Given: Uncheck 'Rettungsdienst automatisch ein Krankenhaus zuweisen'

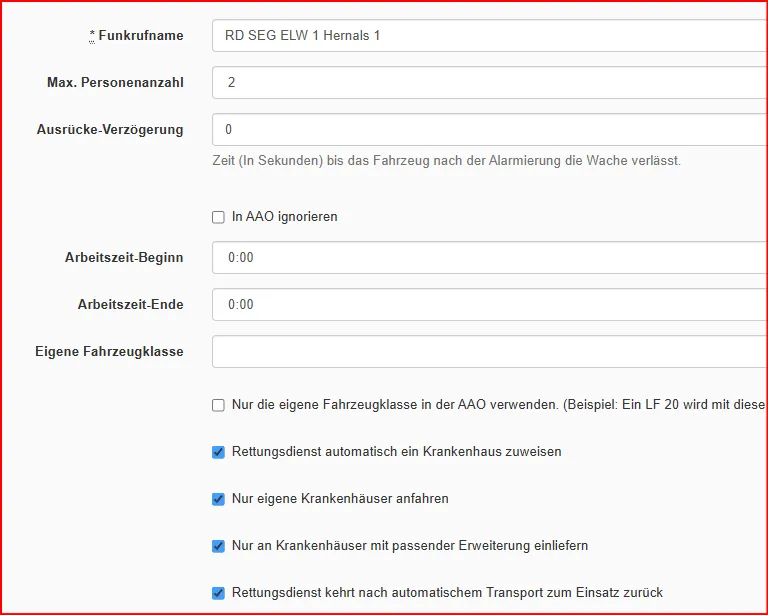Looking at the screenshot, I should point(218,452).
